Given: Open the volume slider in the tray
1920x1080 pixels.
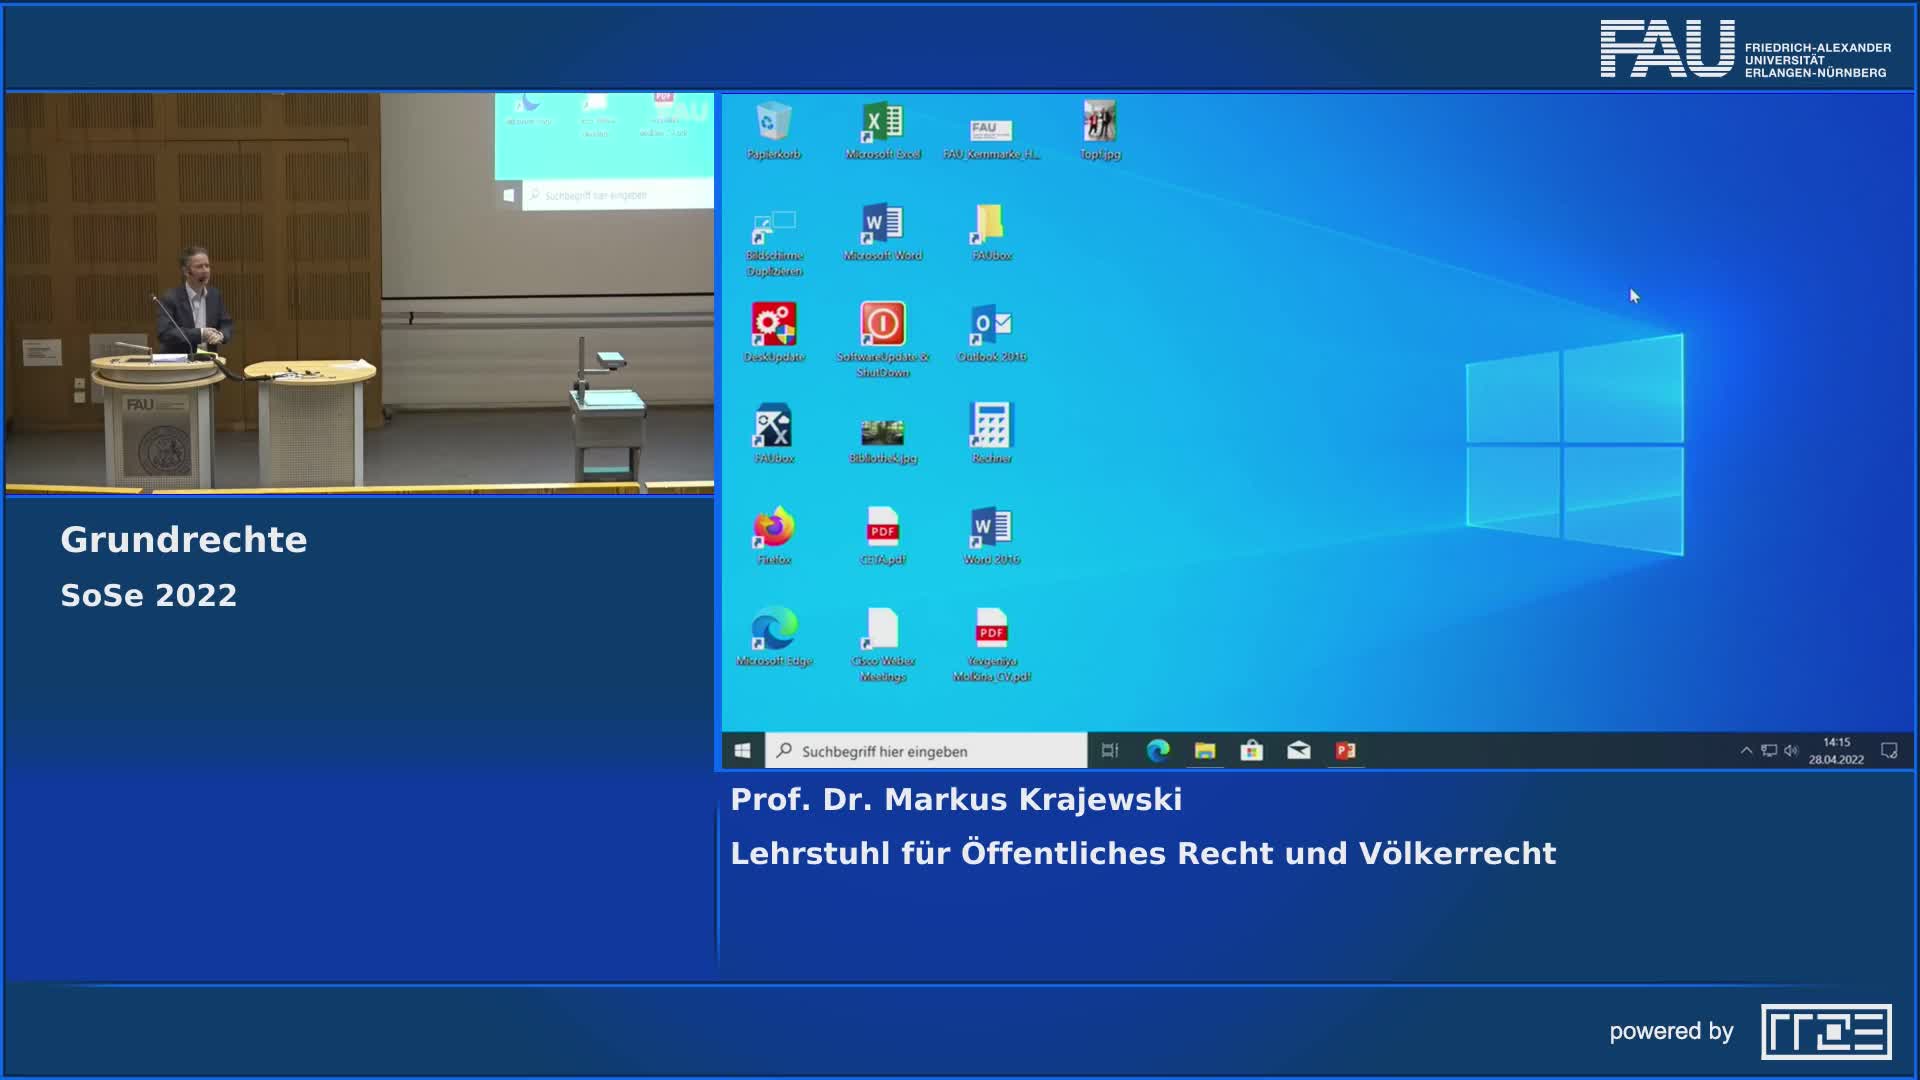Looking at the screenshot, I should click(x=1791, y=749).
